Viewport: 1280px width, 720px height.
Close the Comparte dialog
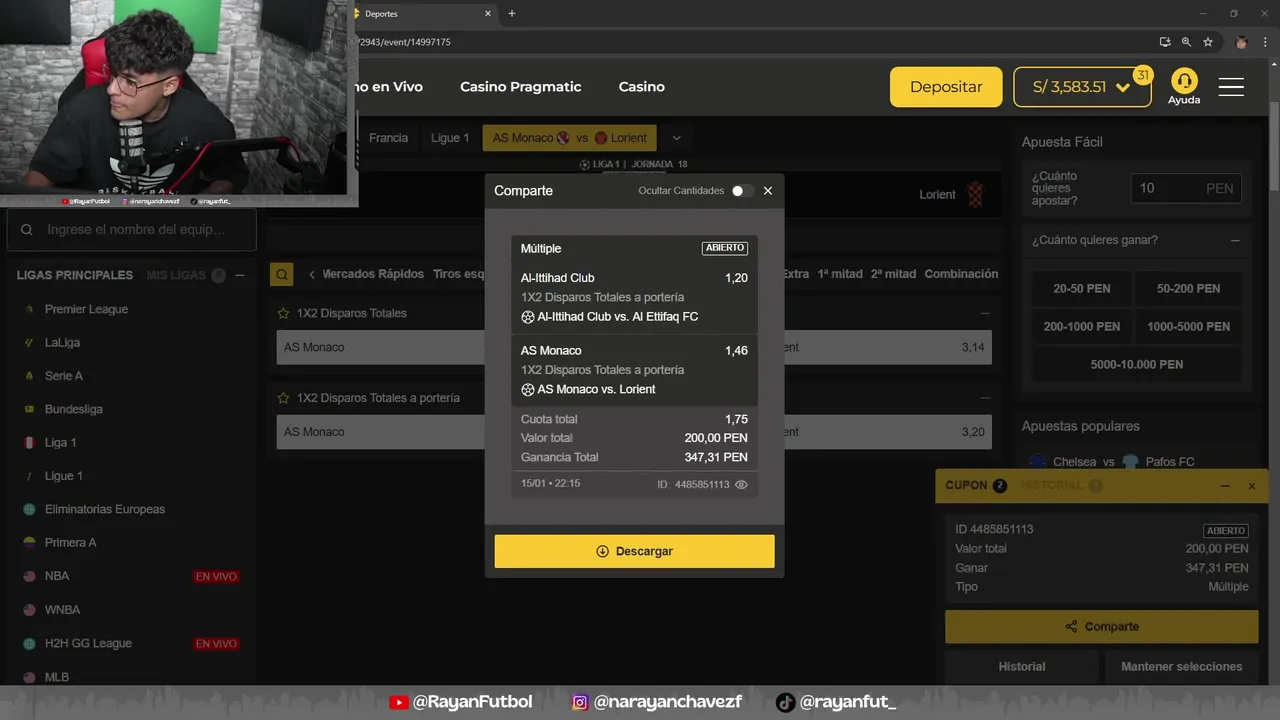(768, 191)
